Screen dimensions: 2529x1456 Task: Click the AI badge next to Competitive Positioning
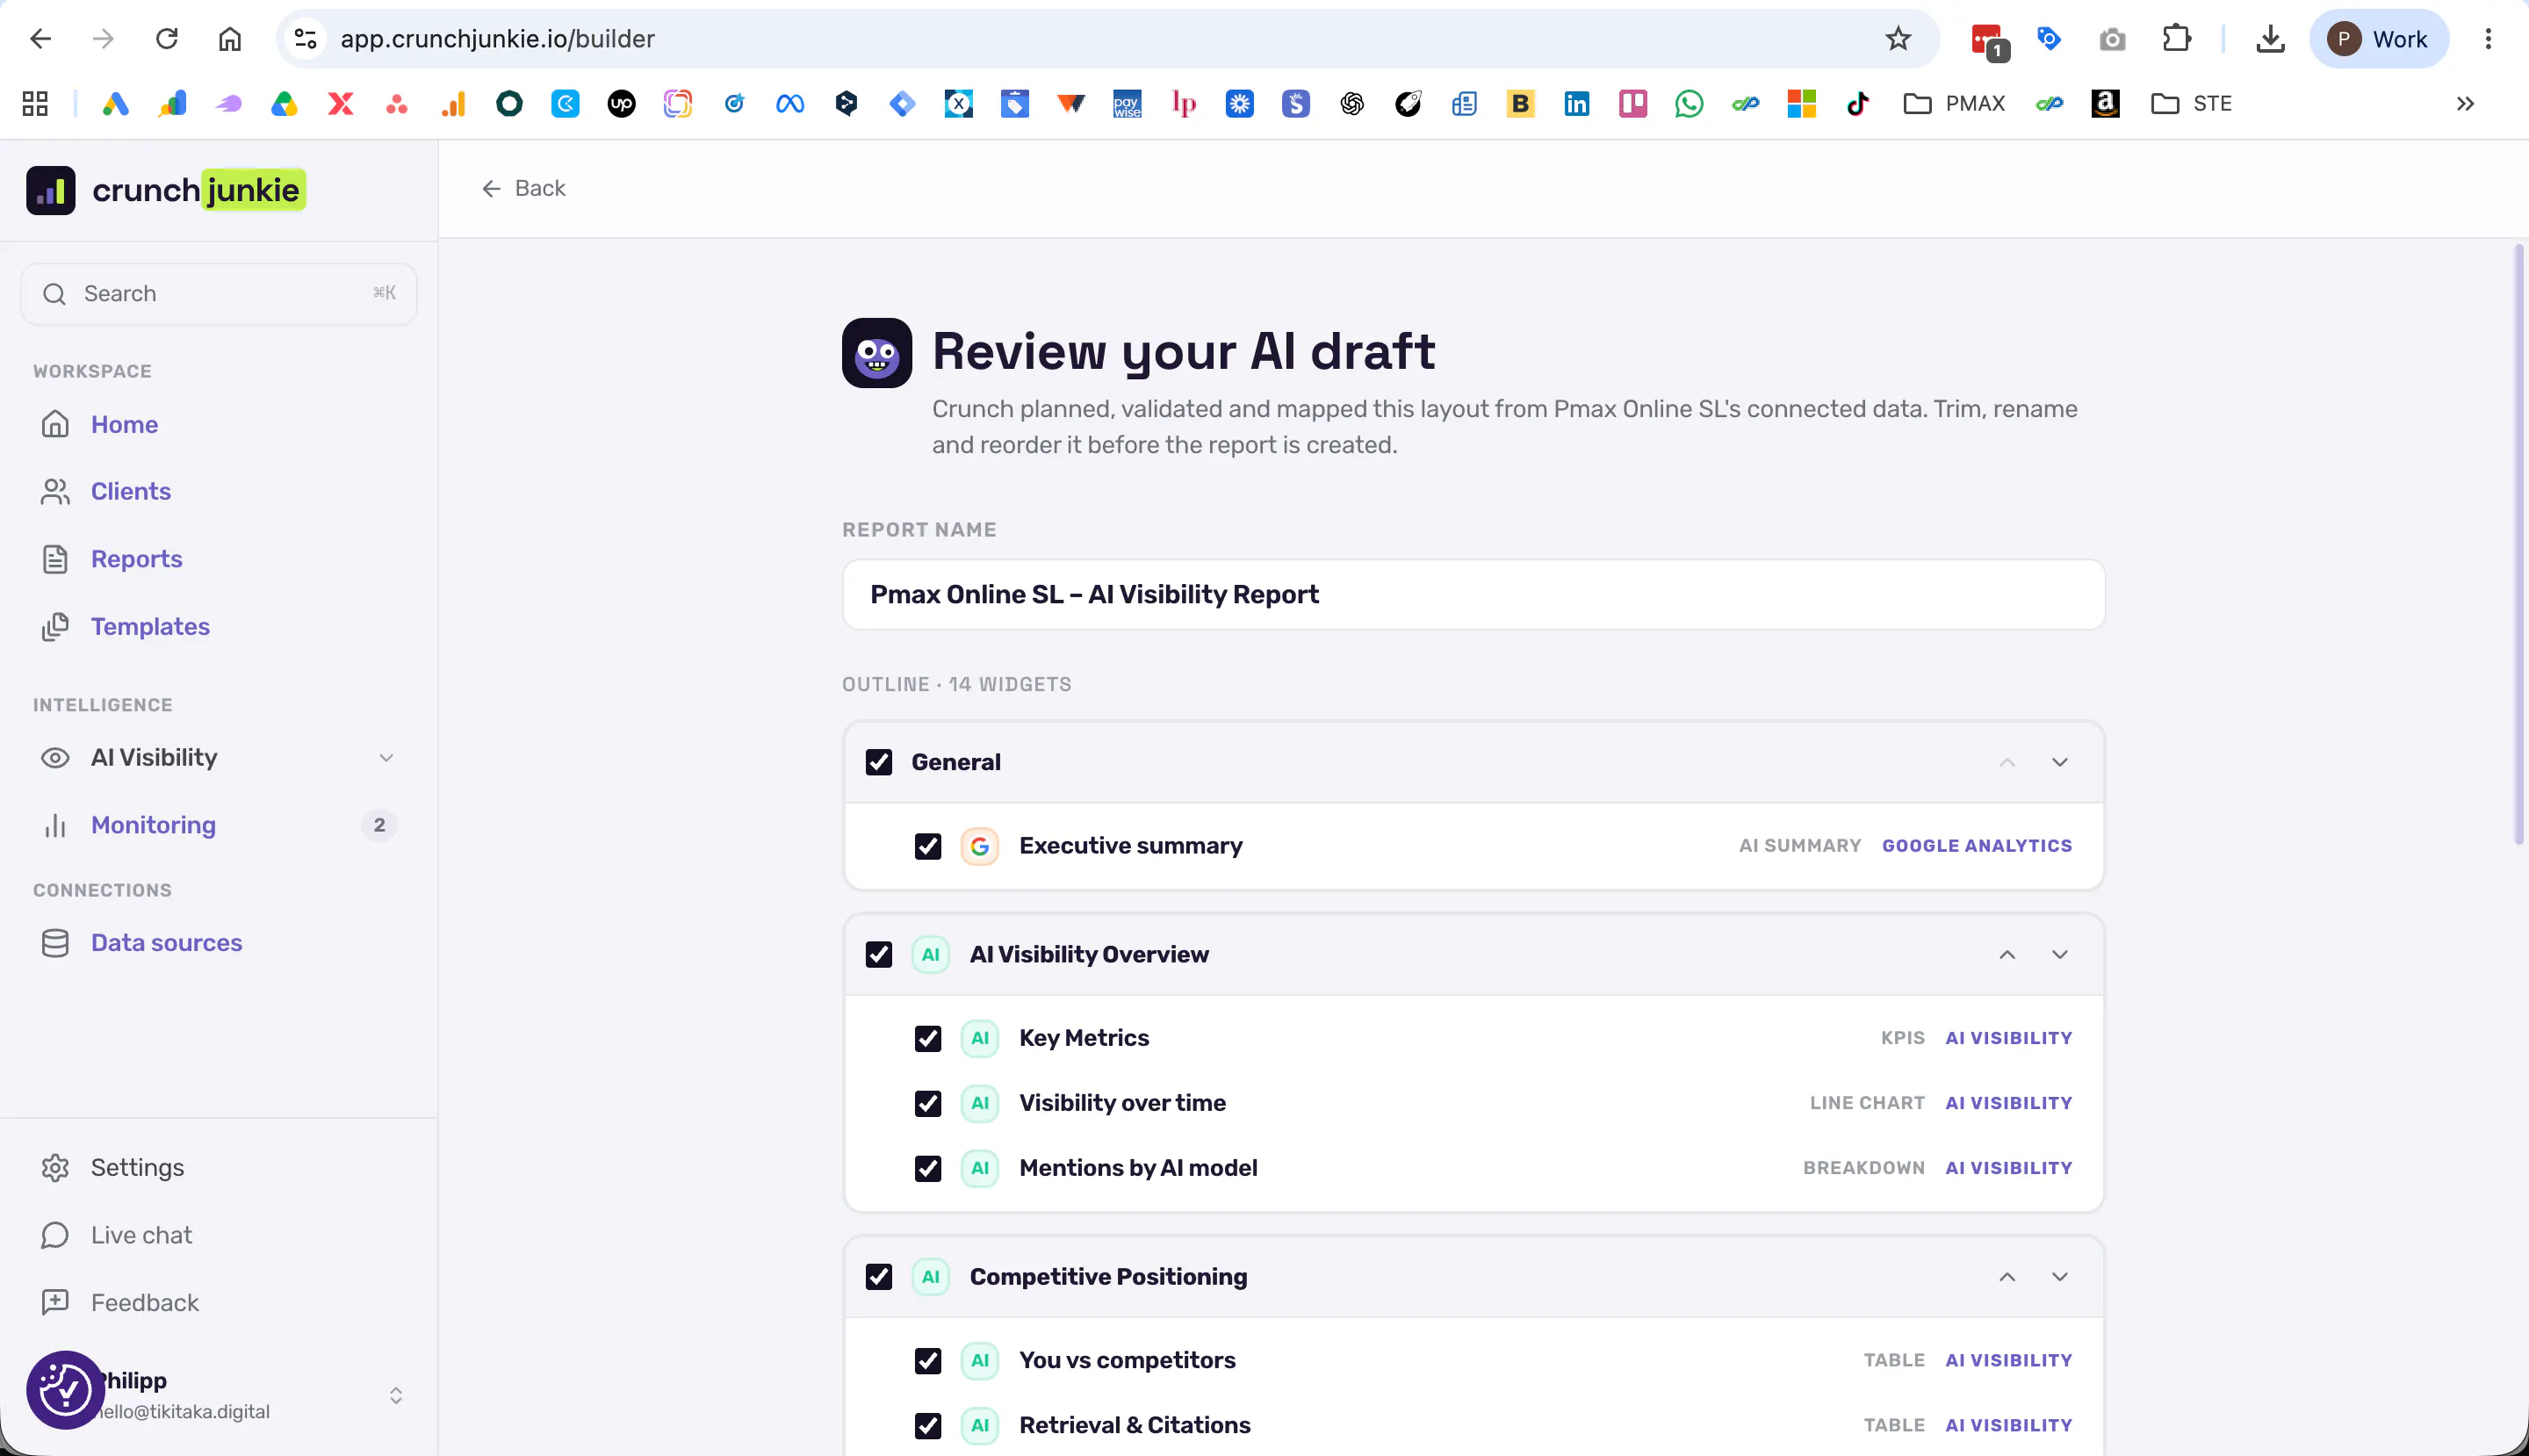(x=931, y=1277)
